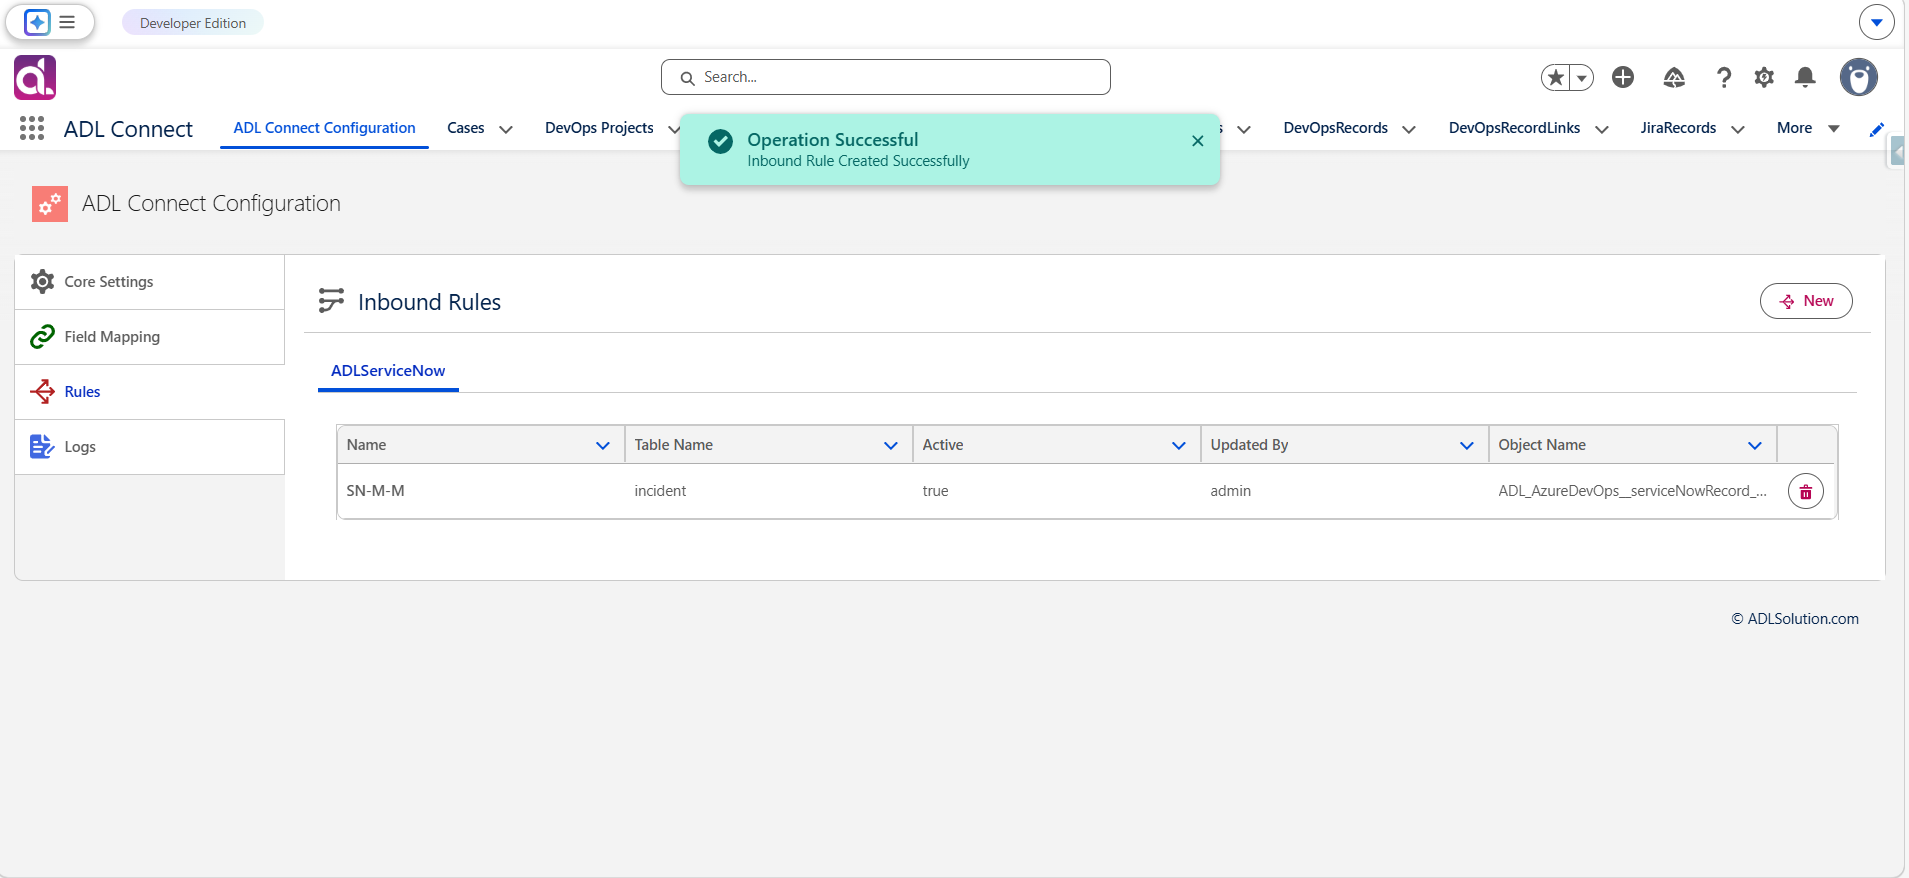The image size is (1909, 878).
Task: Expand the DevOpsRecords tab chevron
Action: [1409, 129]
